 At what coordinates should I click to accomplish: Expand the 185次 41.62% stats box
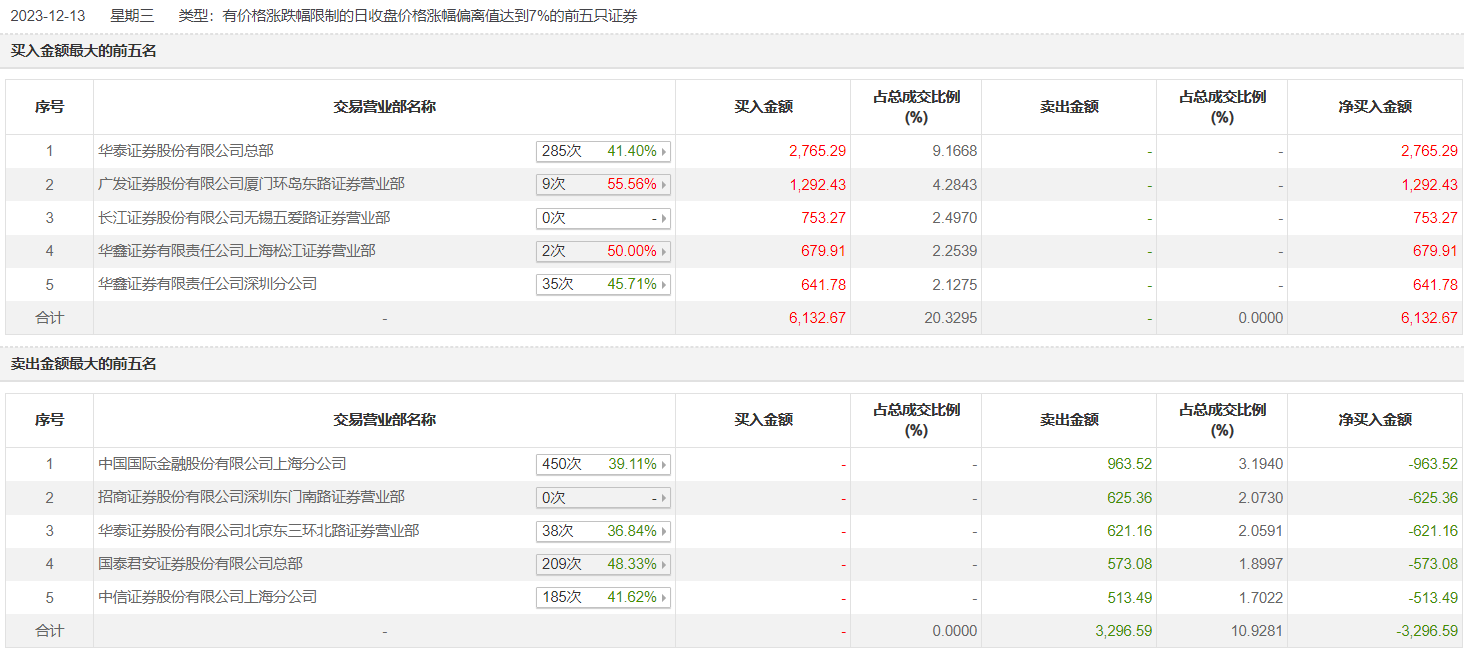(x=664, y=598)
